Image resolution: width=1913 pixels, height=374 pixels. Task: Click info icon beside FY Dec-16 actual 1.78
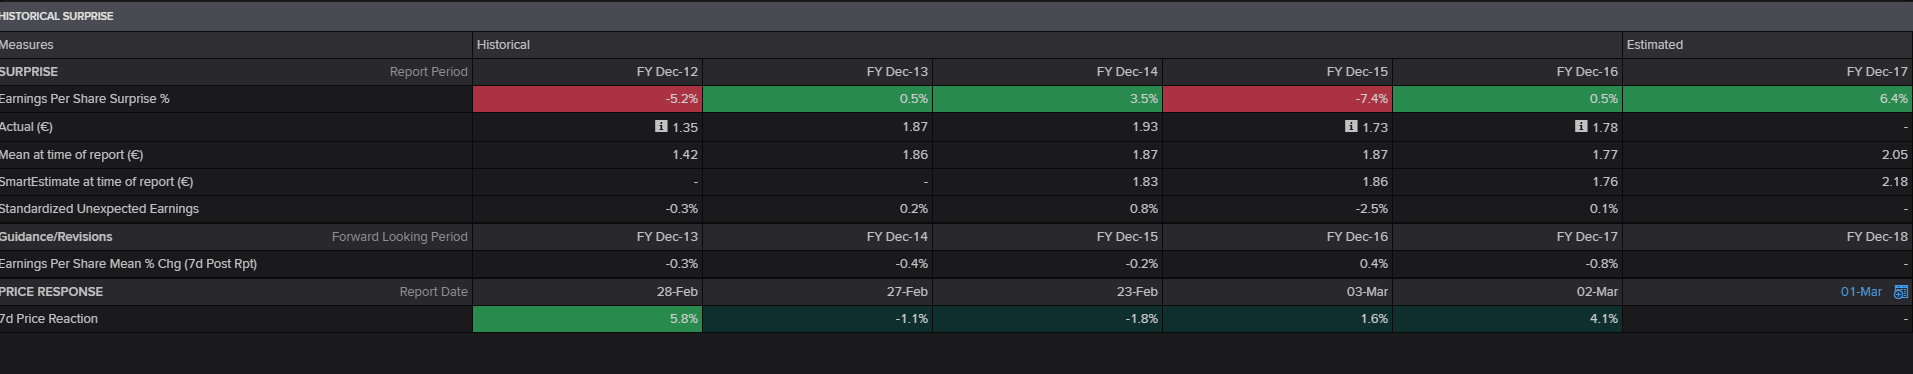tap(1581, 126)
